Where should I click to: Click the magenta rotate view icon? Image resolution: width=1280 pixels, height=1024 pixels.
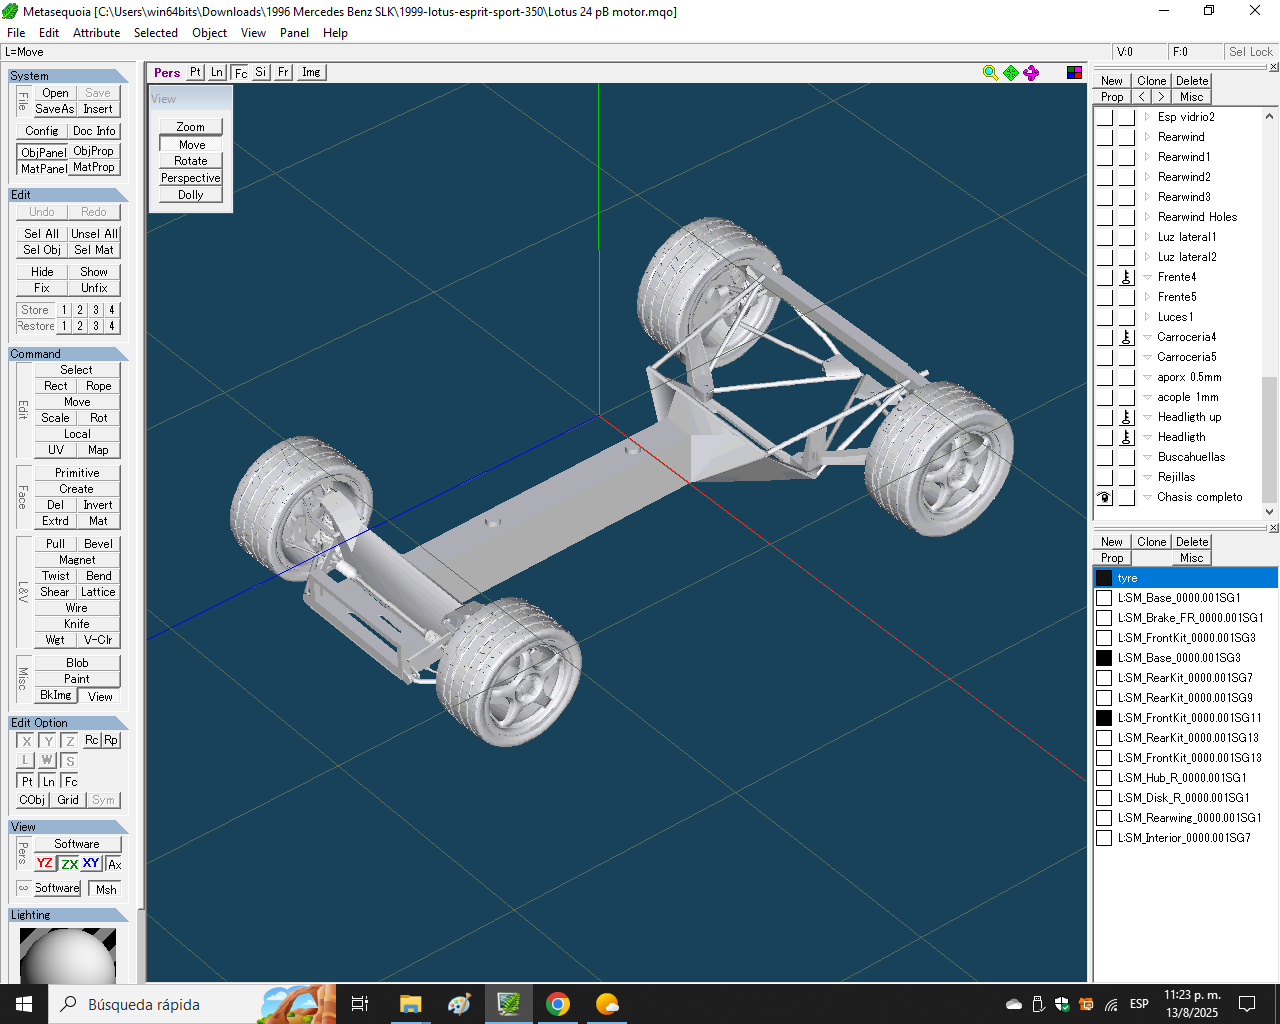click(1031, 73)
